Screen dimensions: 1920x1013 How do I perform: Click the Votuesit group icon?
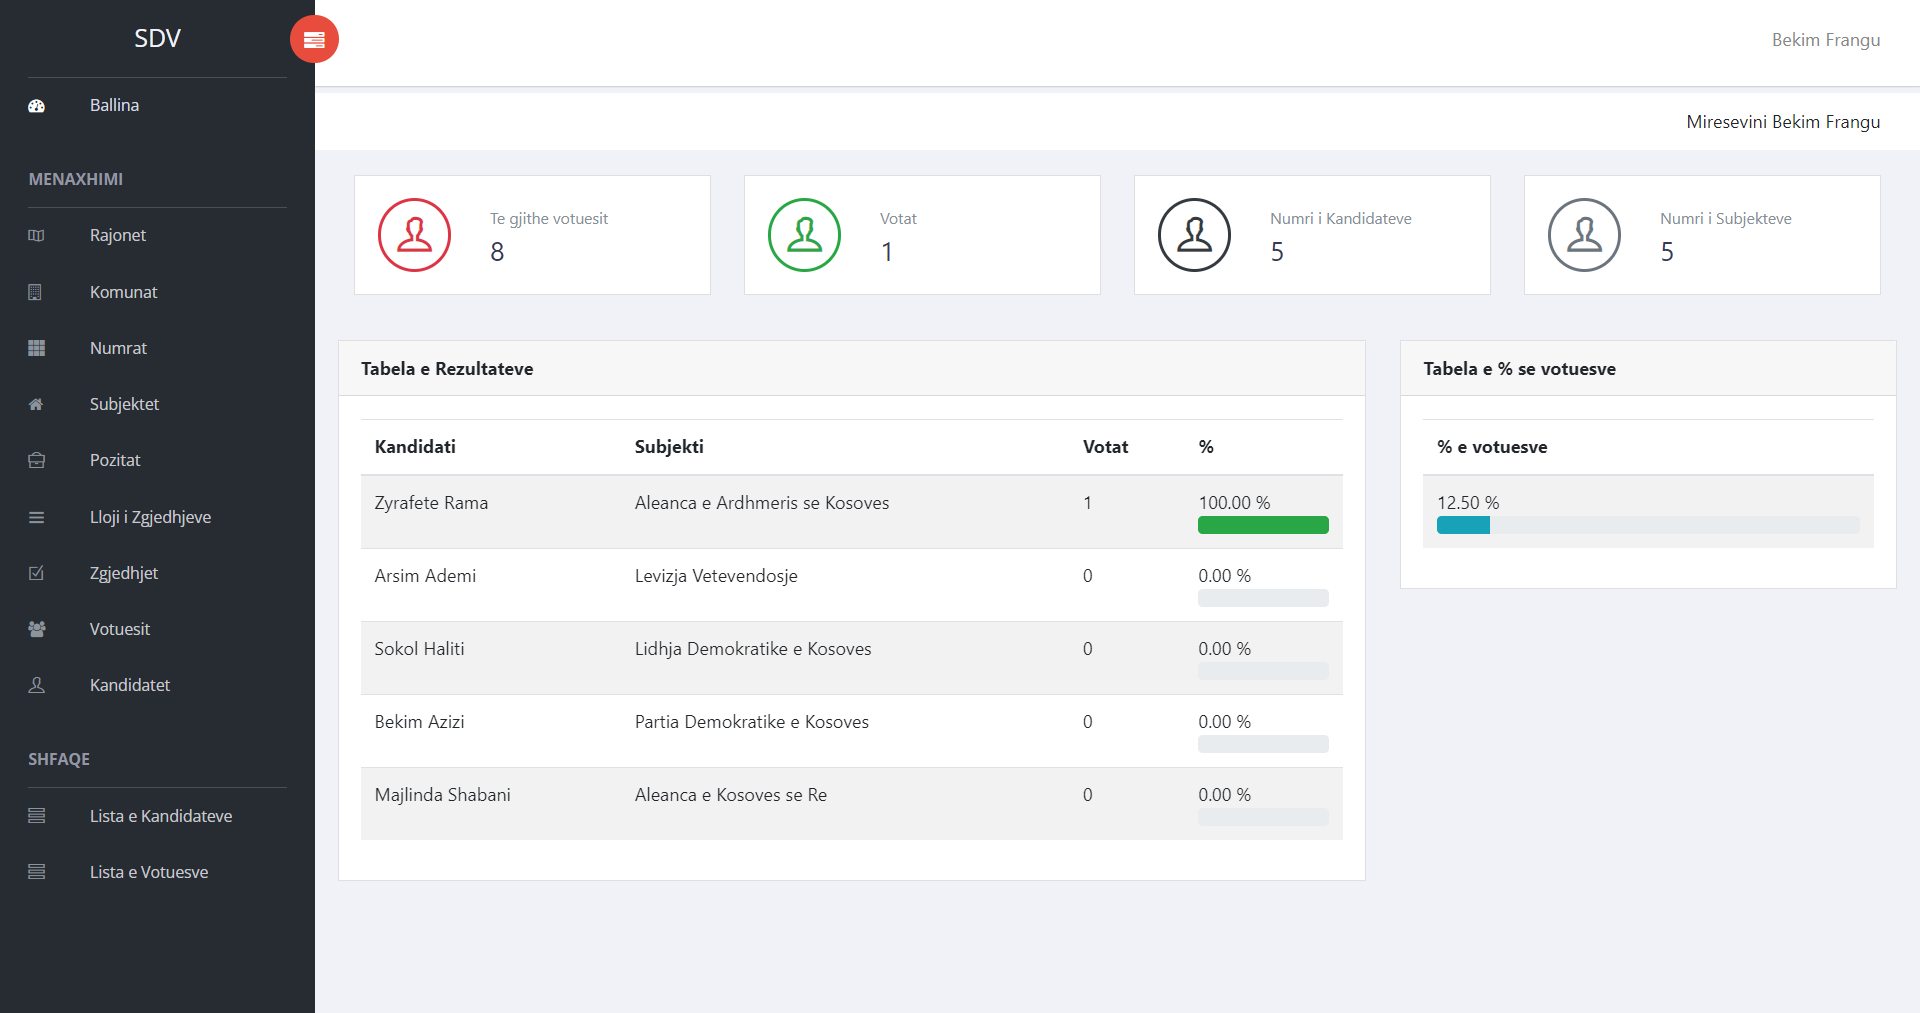tap(36, 629)
